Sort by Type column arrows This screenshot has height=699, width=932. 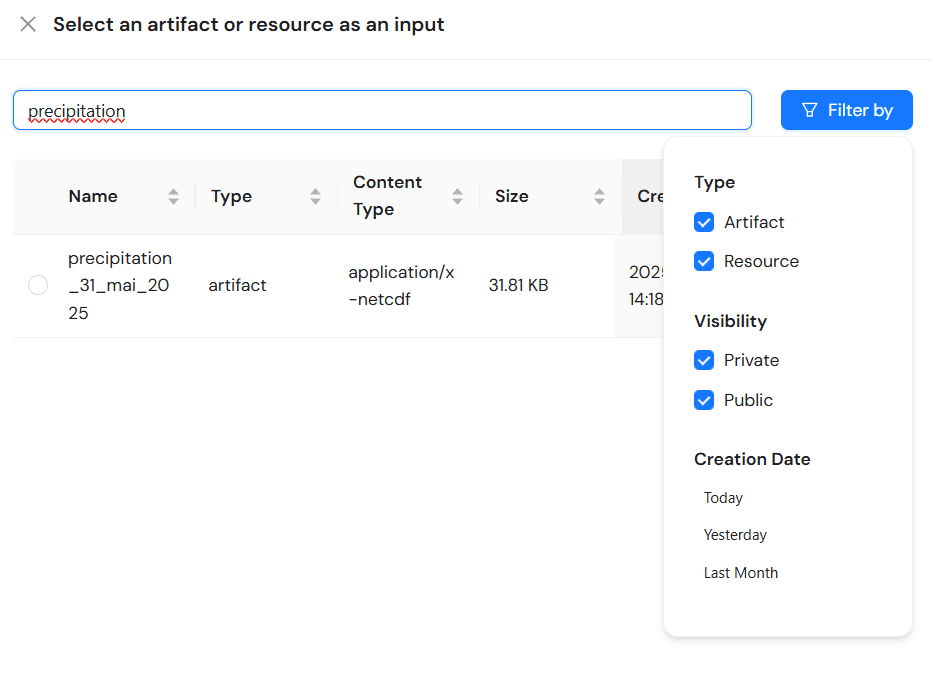[x=316, y=197]
